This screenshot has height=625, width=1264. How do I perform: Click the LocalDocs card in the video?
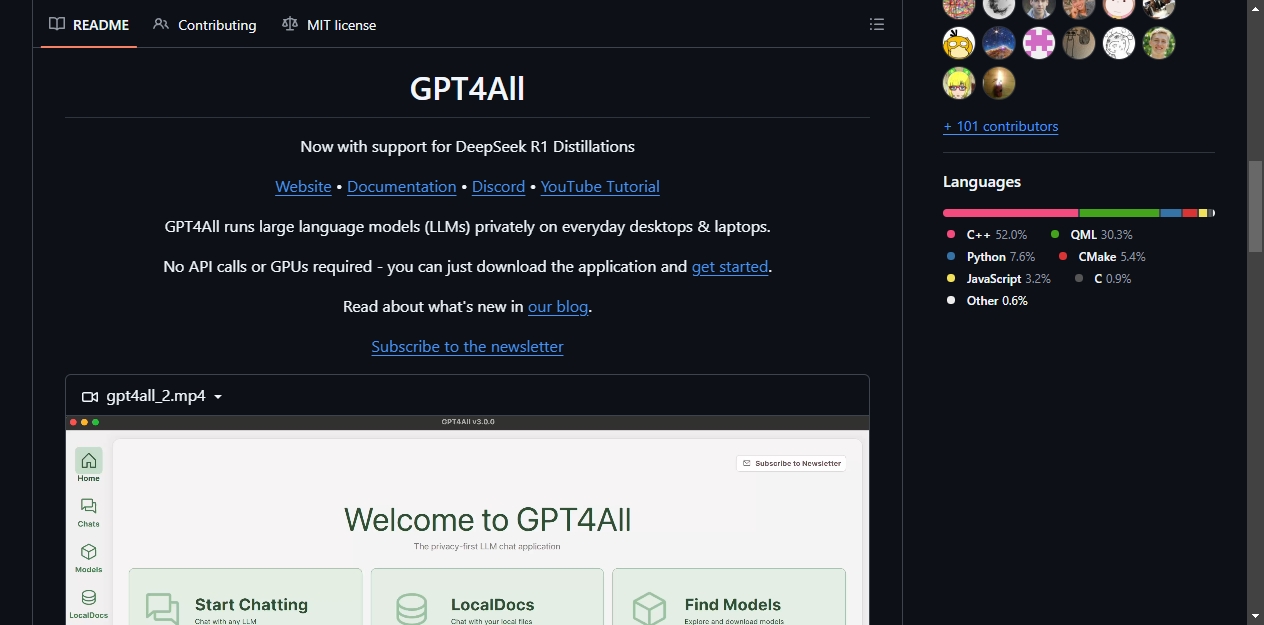[487, 597]
